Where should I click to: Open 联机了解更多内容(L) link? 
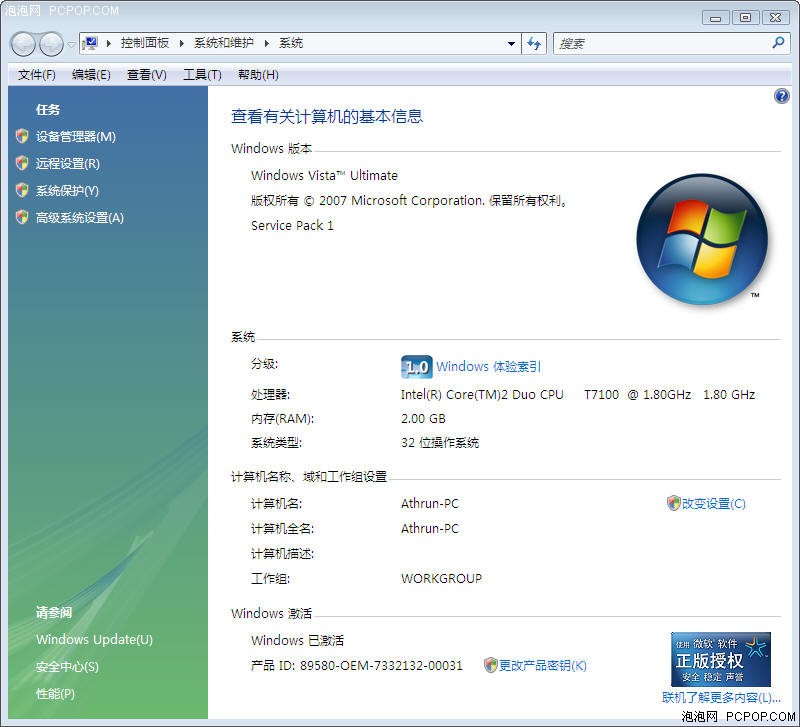coord(721,697)
